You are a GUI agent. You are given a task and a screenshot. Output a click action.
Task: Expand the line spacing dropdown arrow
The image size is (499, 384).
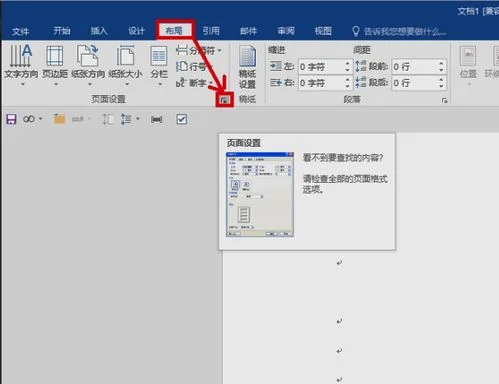[138, 119]
